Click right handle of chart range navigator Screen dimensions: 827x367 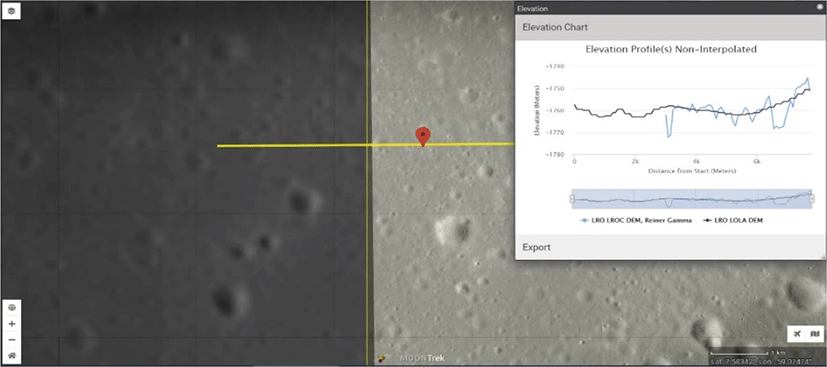(812, 199)
